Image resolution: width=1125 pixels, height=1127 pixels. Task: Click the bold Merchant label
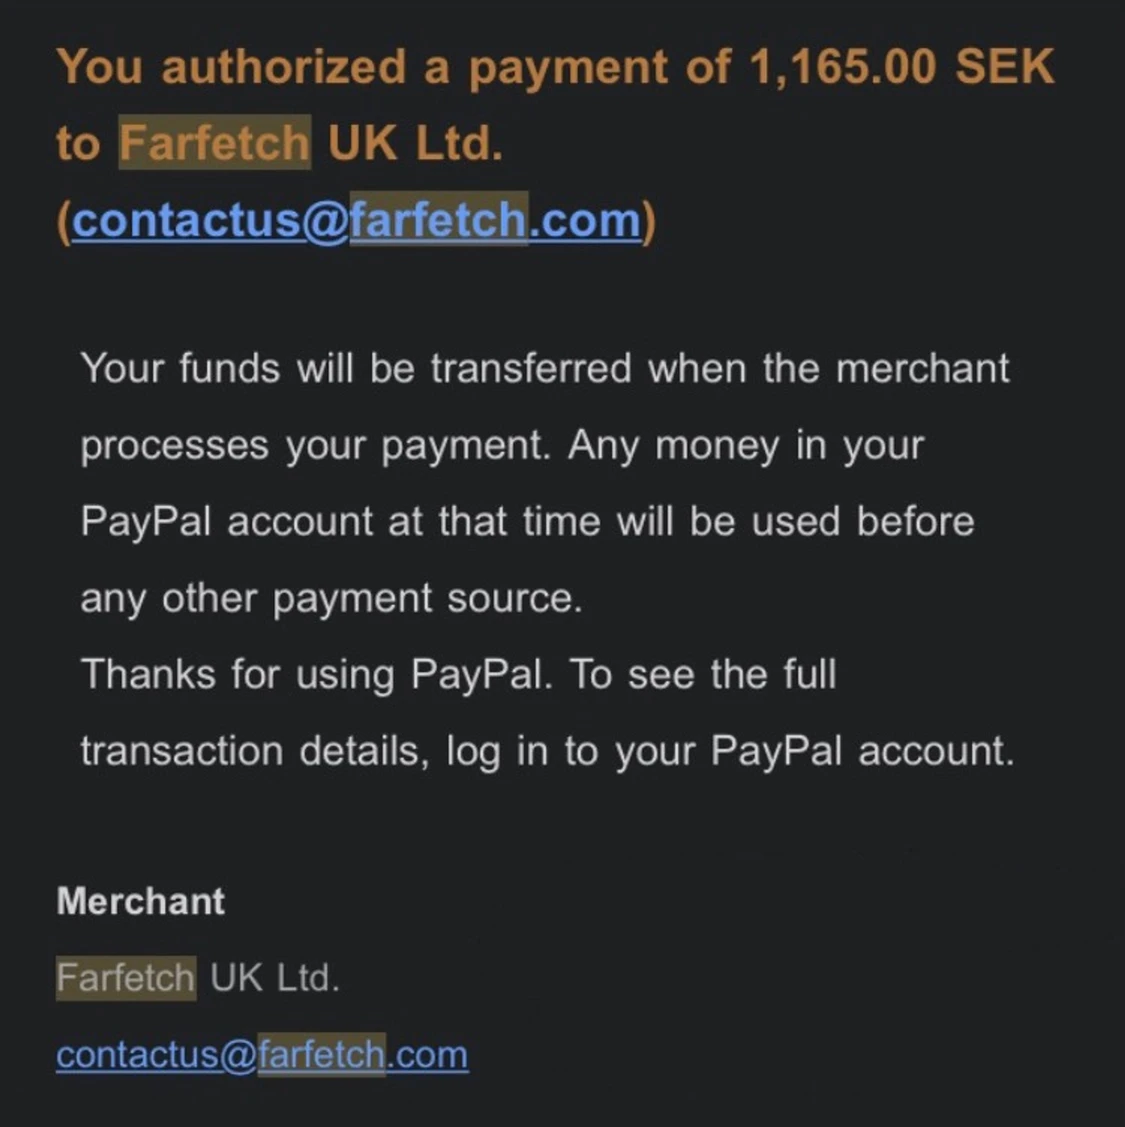141,901
